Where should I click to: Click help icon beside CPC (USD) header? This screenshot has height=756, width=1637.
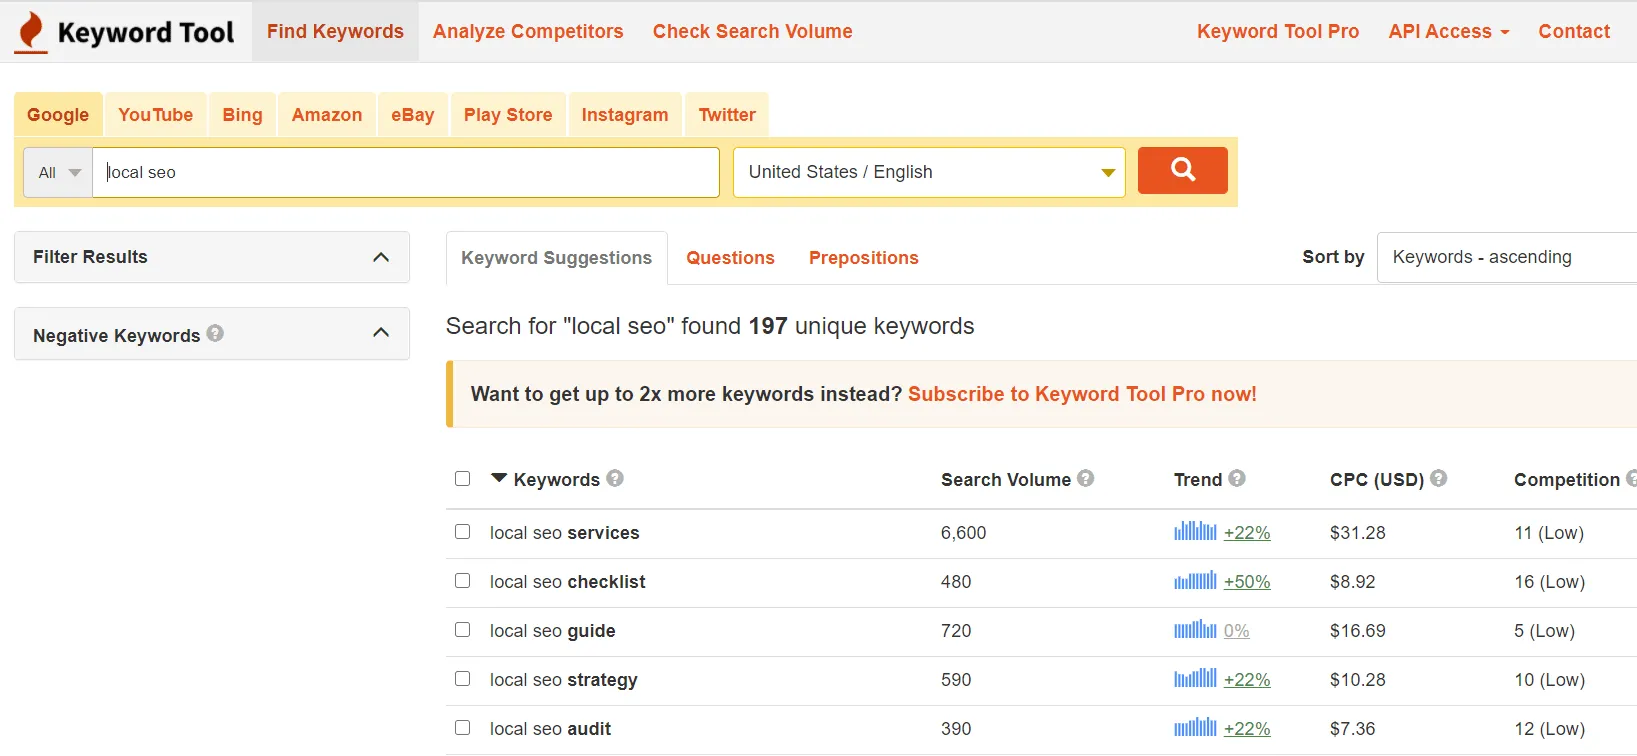click(x=1439, y=478)
